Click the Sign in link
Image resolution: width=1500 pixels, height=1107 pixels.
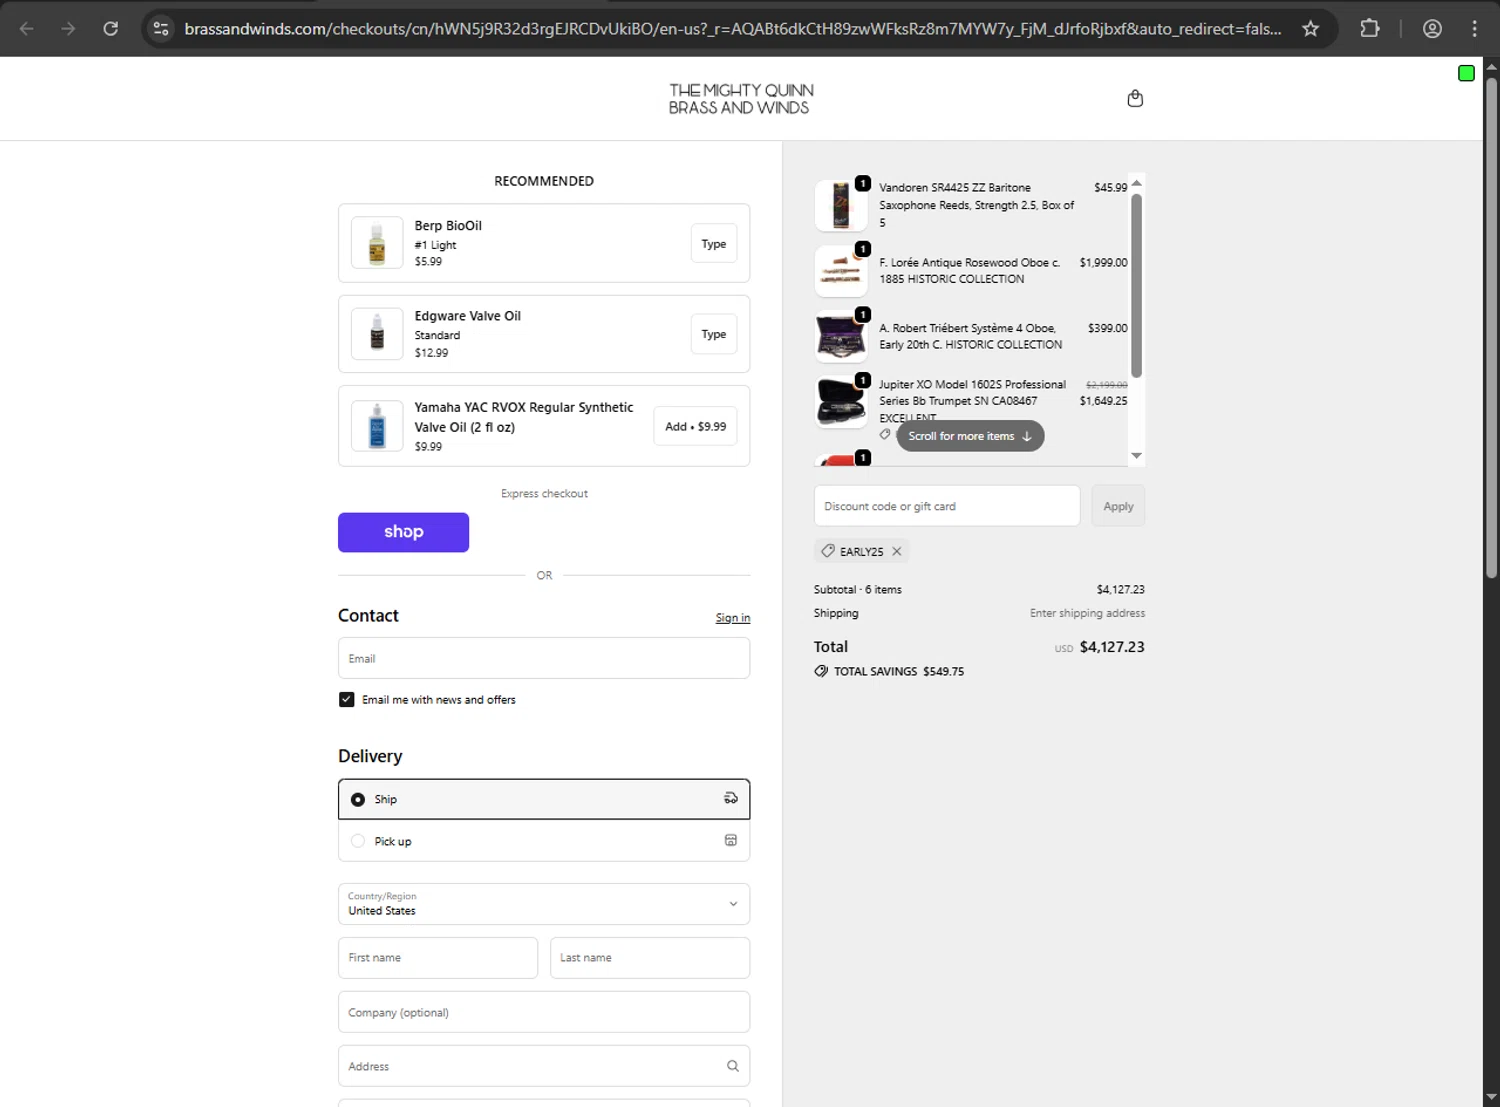733,618
